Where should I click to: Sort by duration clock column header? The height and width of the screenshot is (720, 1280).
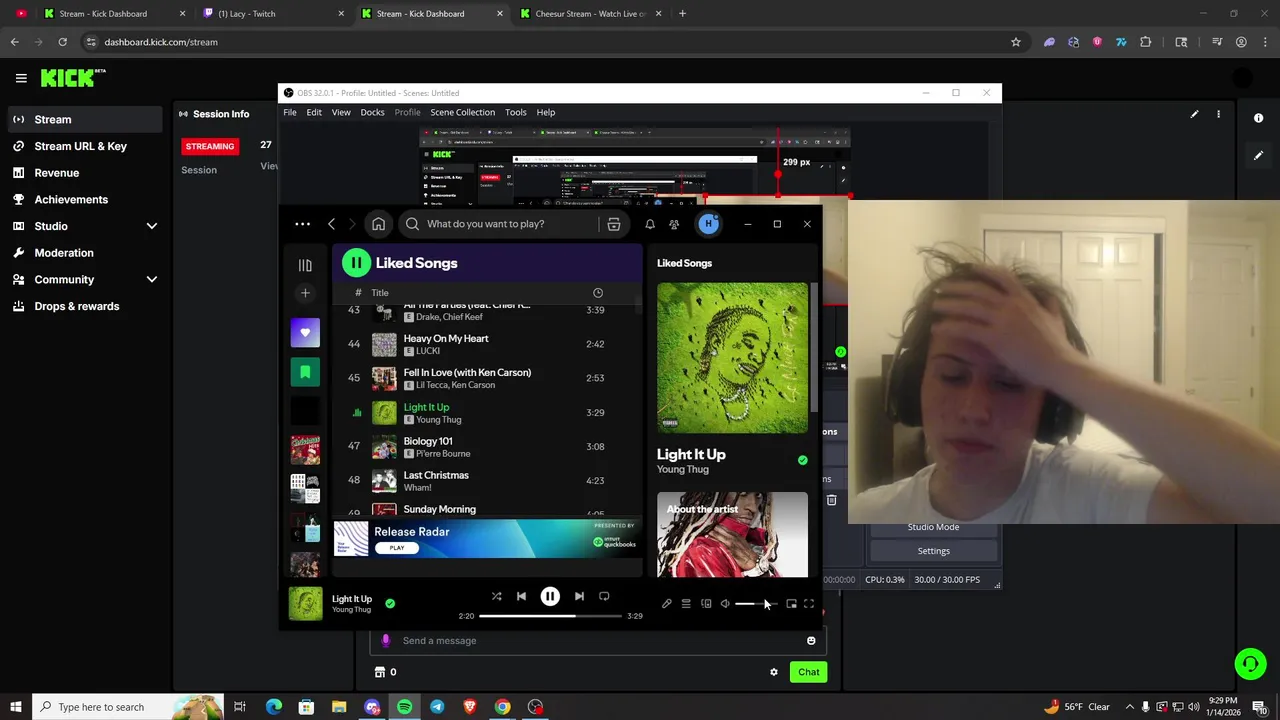[x=598, y=293]
